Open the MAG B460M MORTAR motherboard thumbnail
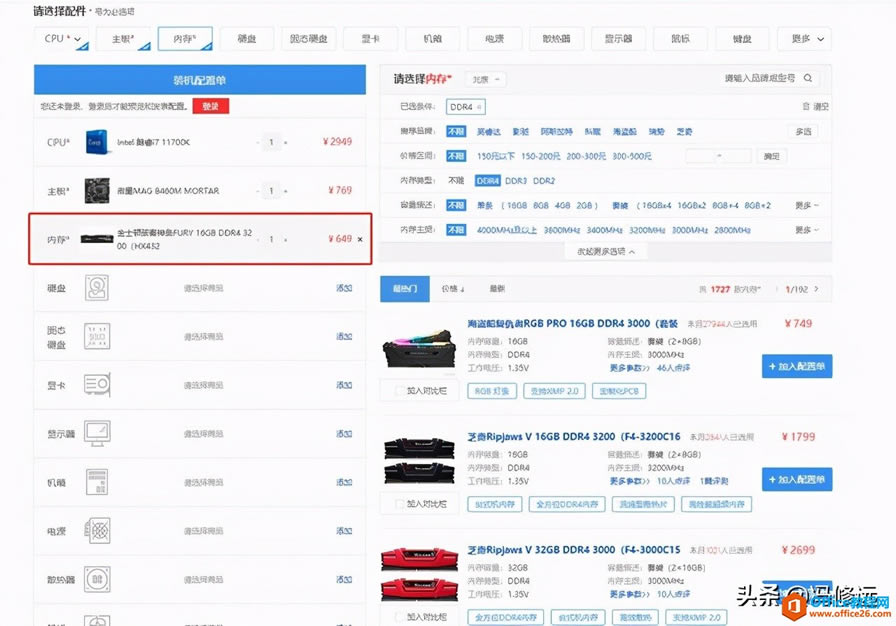This screenshot has width=896, height=626. 97,190
